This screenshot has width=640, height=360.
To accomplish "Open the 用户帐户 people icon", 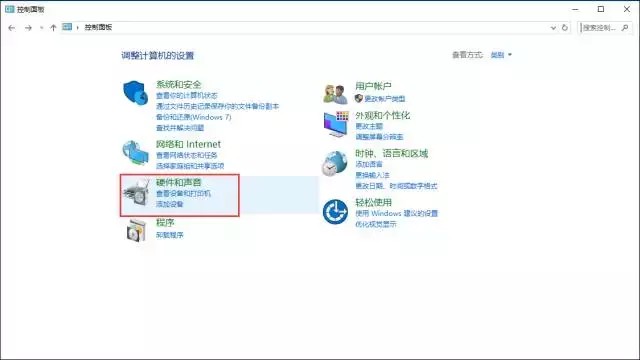I will pyautogui.click(x=335, y=94).
